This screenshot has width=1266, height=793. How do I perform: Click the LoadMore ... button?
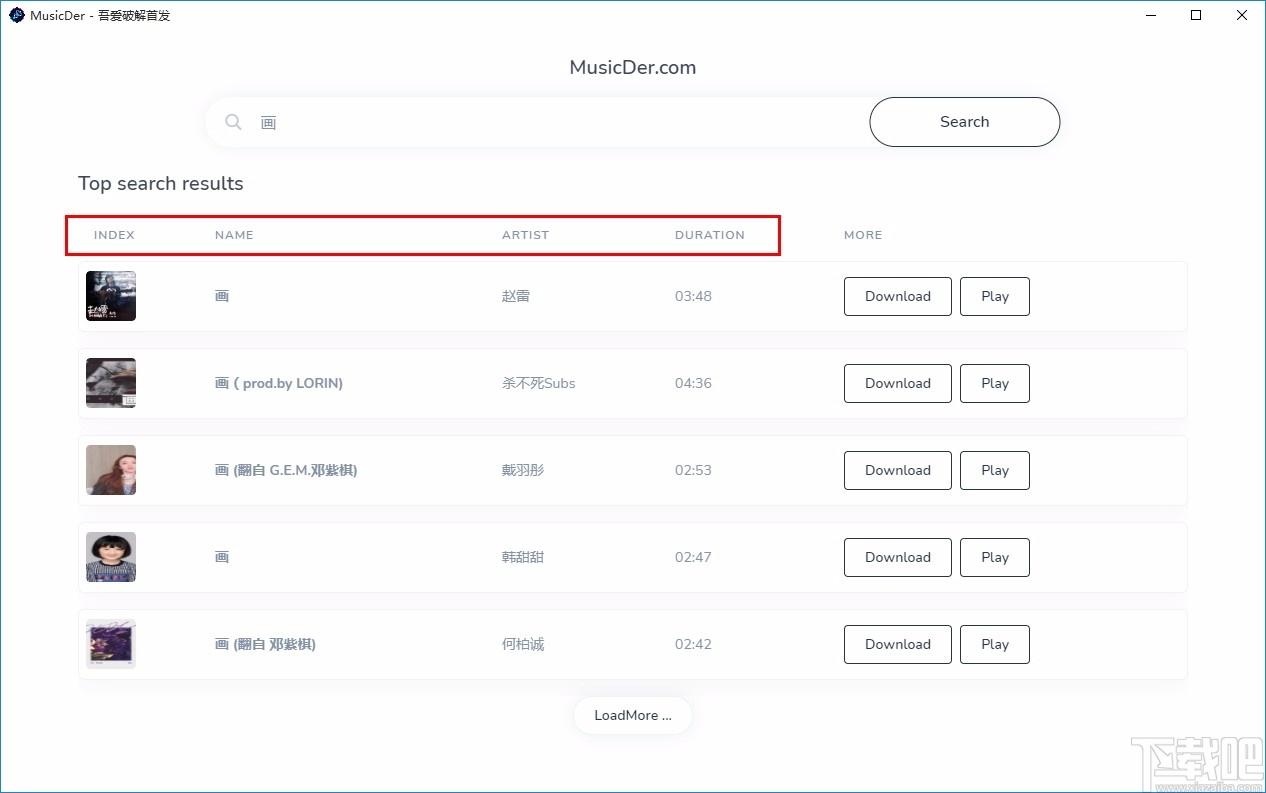pyautogui.click(x=632, y=715)
